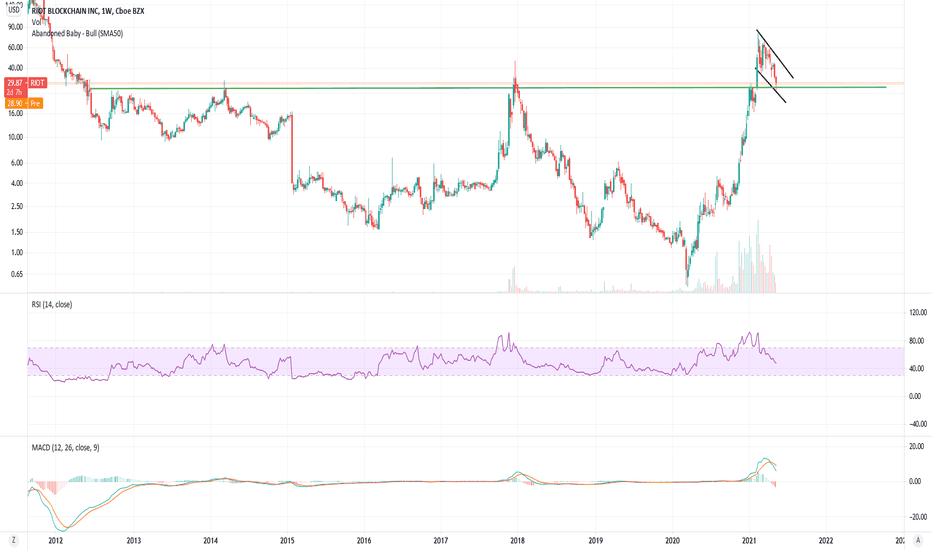Click the 6.00 price axis value

pos(17,163)
